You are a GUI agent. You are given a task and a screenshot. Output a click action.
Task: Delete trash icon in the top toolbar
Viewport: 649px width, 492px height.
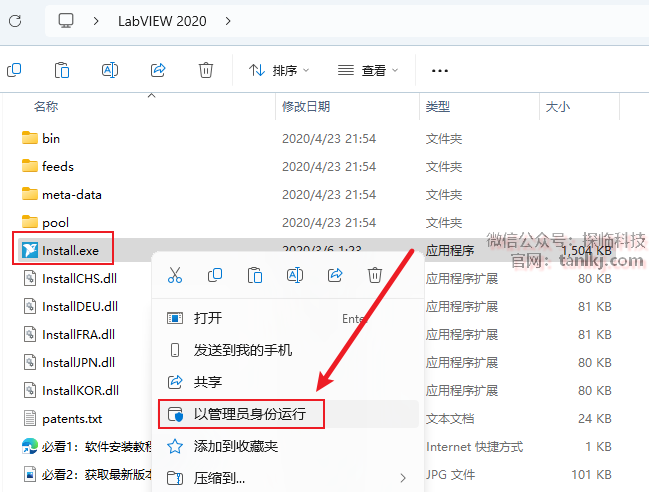tap(206, 70)
